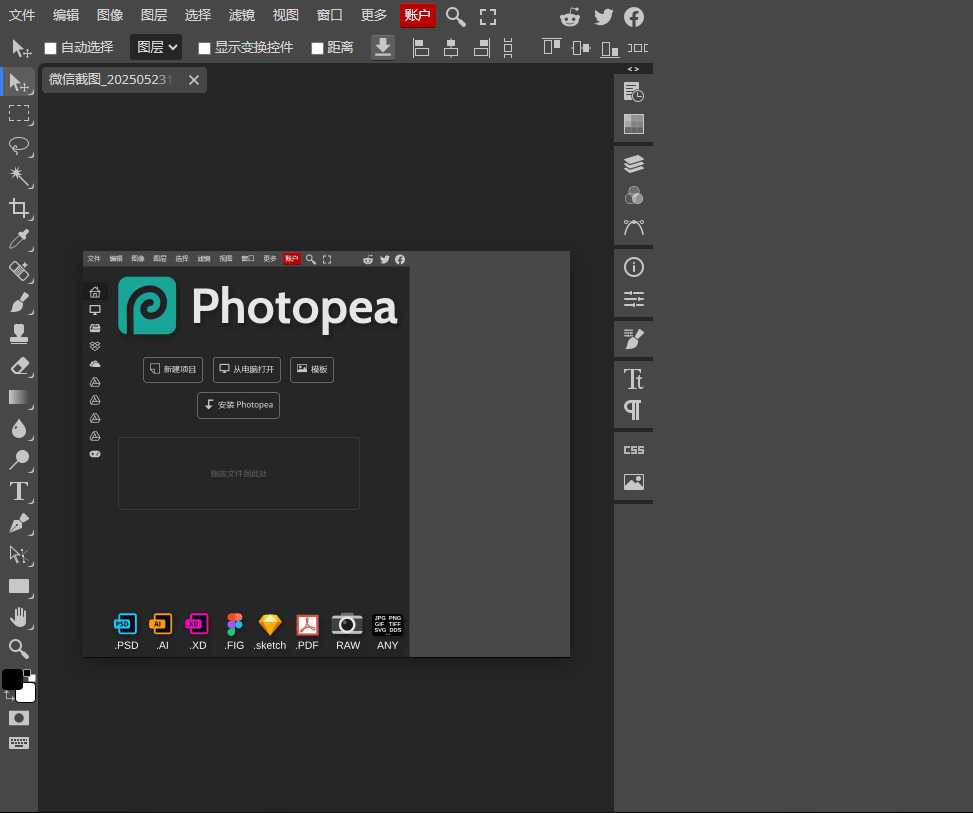Open the 图层 dropdown in the options bar

[155, 47]
